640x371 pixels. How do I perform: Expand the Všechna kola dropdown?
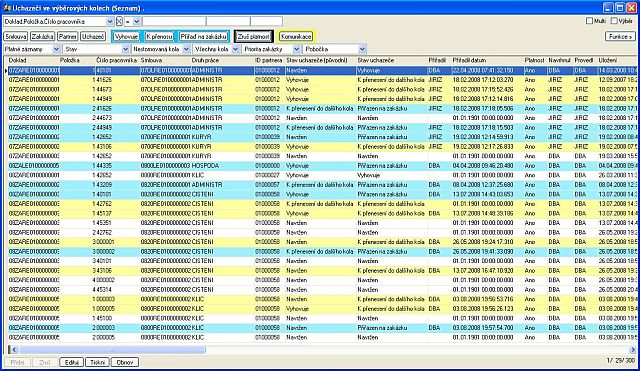(235, 49)
